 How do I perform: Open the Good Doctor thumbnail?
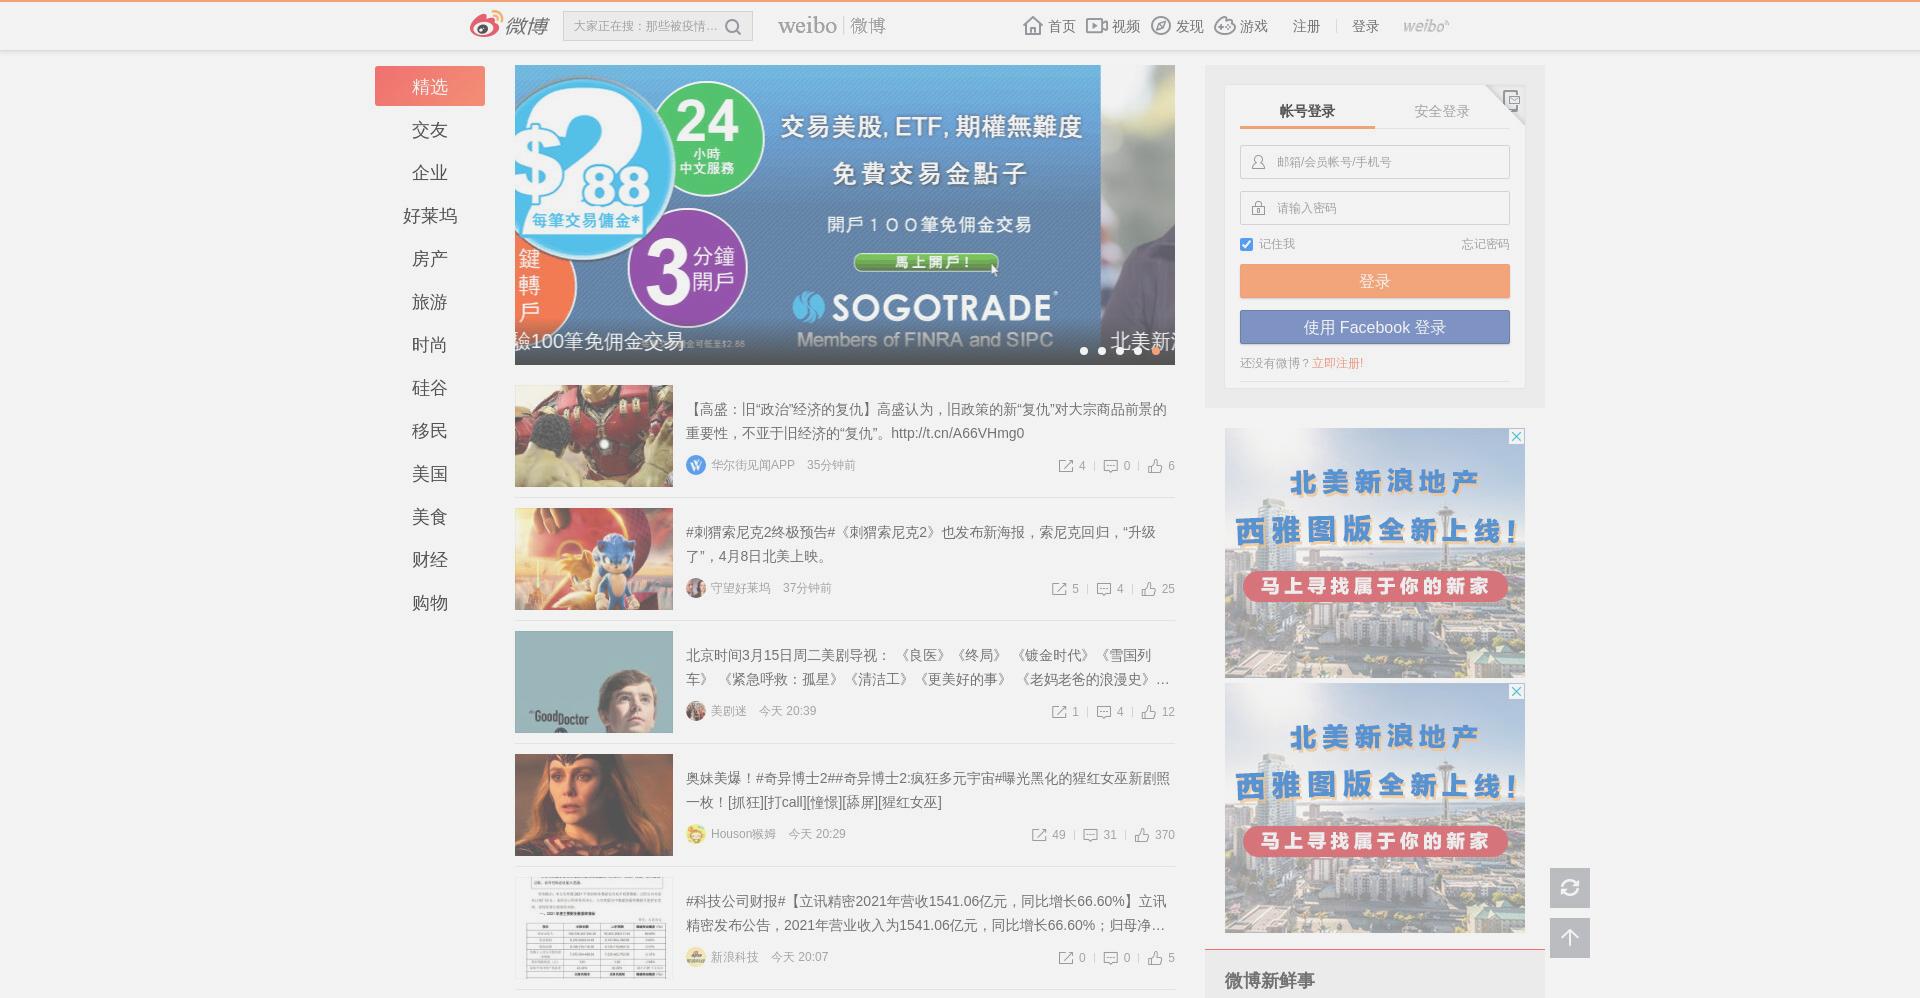pyautogui.click(x=594, y=682)
